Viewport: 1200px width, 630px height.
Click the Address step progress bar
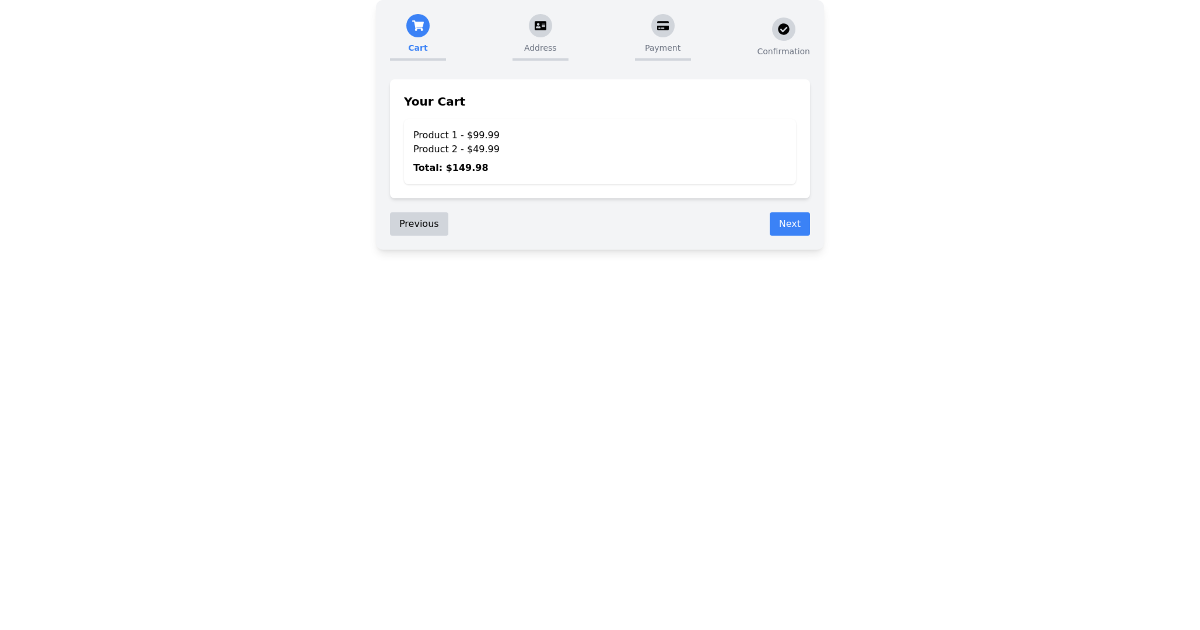pyautogui.click(x=540, y=60)
